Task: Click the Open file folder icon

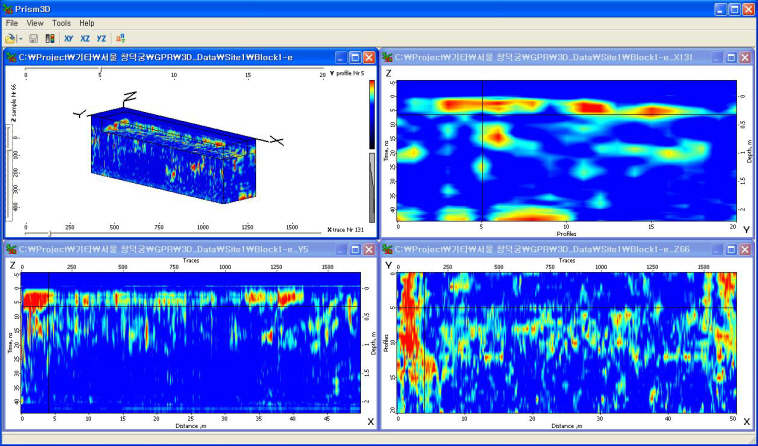Action: [x=10, y=39]
